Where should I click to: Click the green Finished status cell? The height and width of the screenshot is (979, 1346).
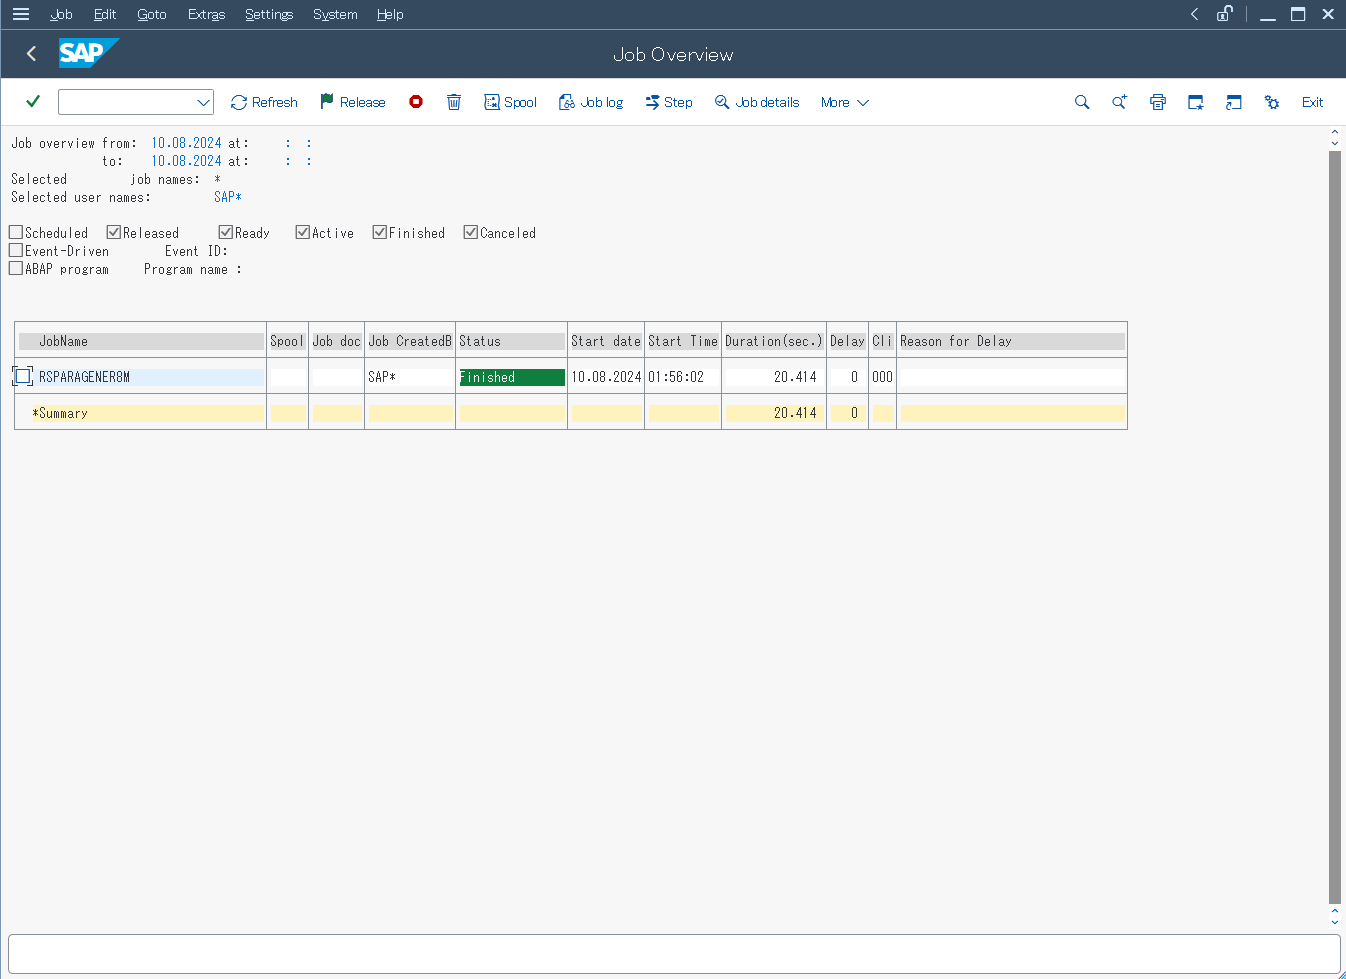pos(511,377)
